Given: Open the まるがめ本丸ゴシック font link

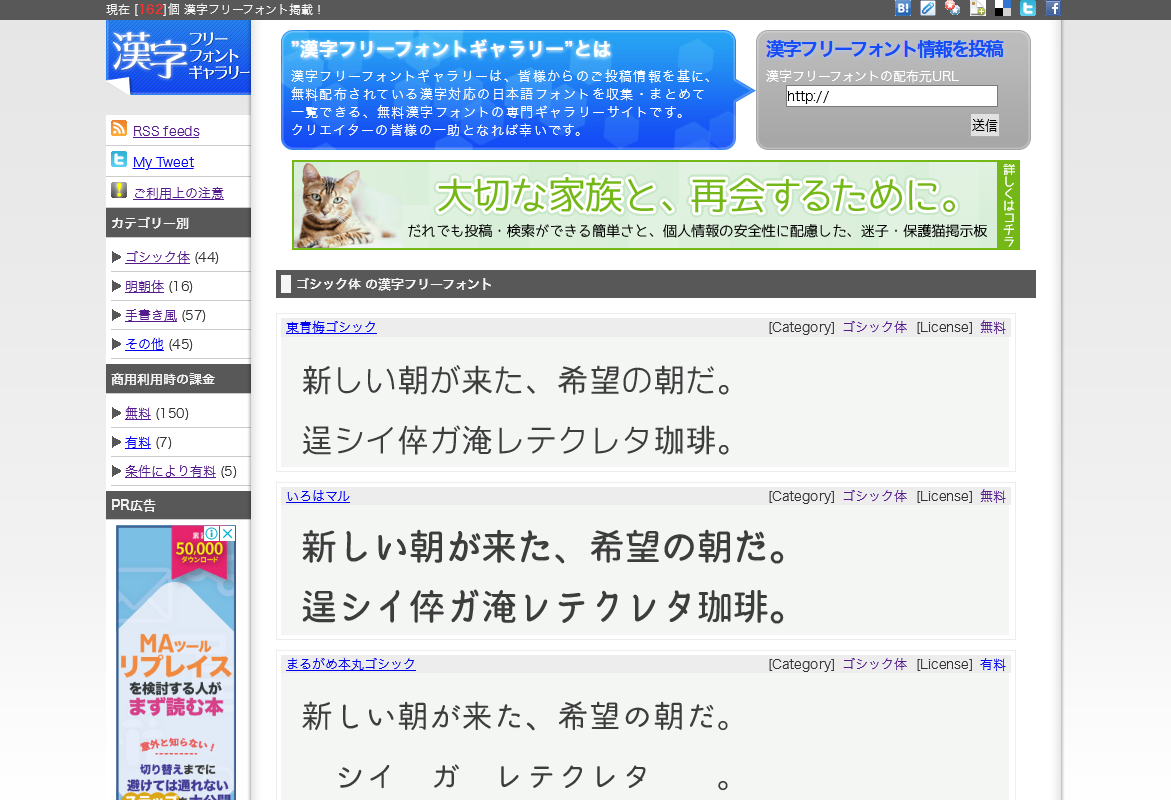Looking at the screenshot, I should pos(350,664).
